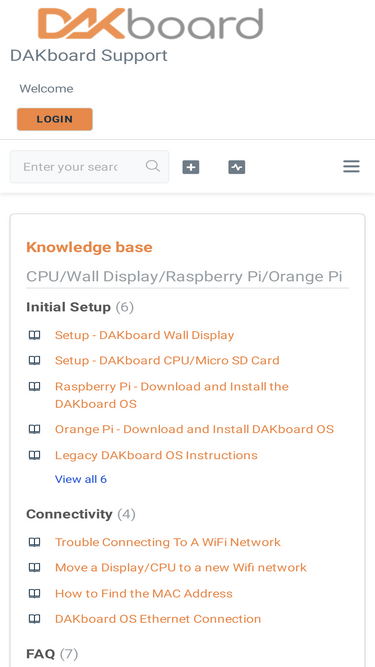The height and width of the screenshot is (667, 375).
Task: Open the Connectivity folder heading
Action: click(69, 514)
